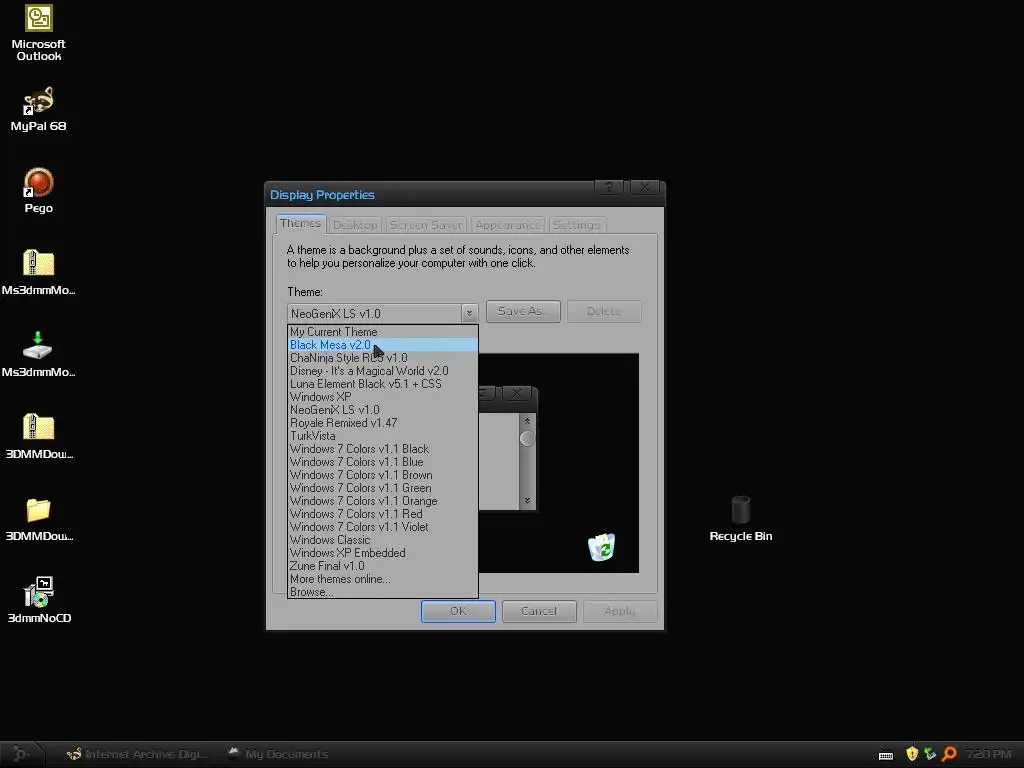This screenshot has height=768, width=1024.
Task: Click the Apply button
Action: [620, 611]
